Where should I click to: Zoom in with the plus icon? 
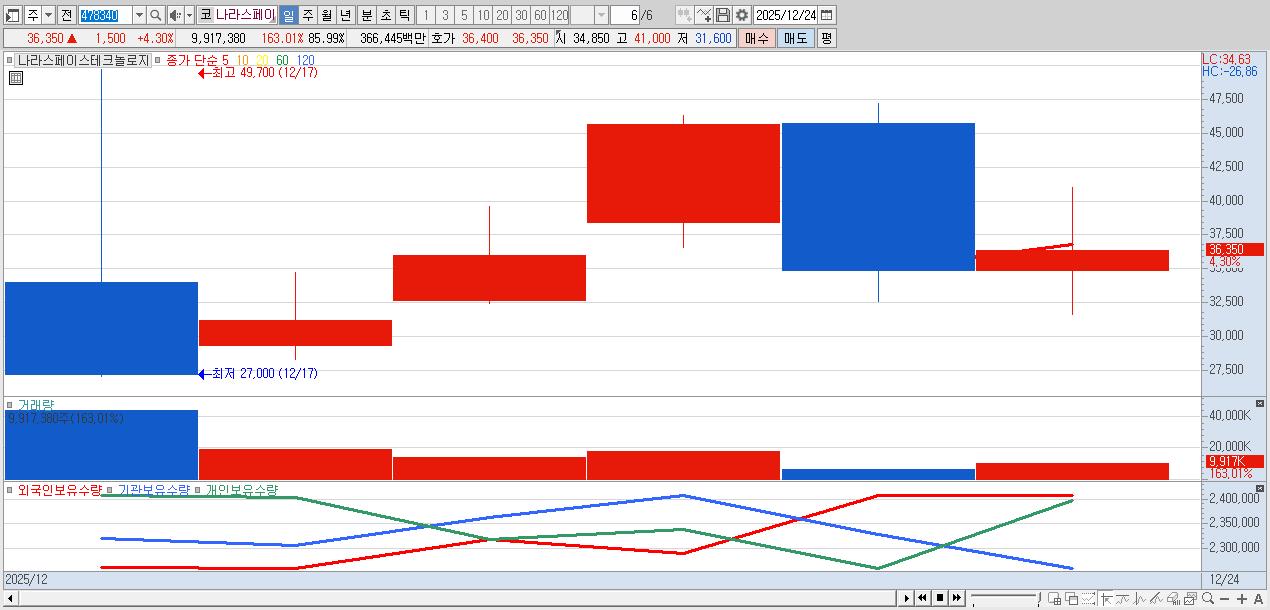[x=1242, y=598]
